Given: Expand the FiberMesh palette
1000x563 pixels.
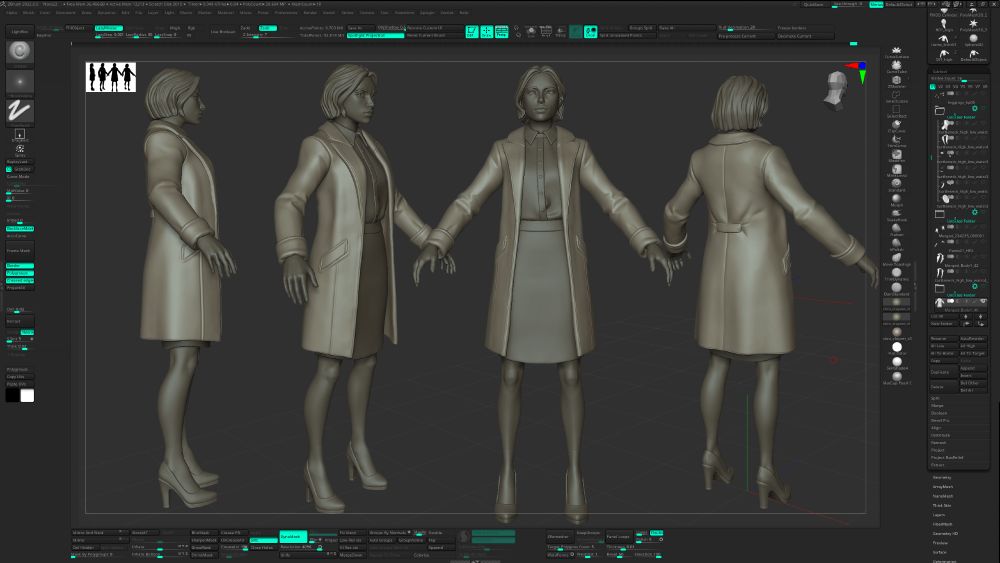Looking at the screenshot, I should pos(943,524).
